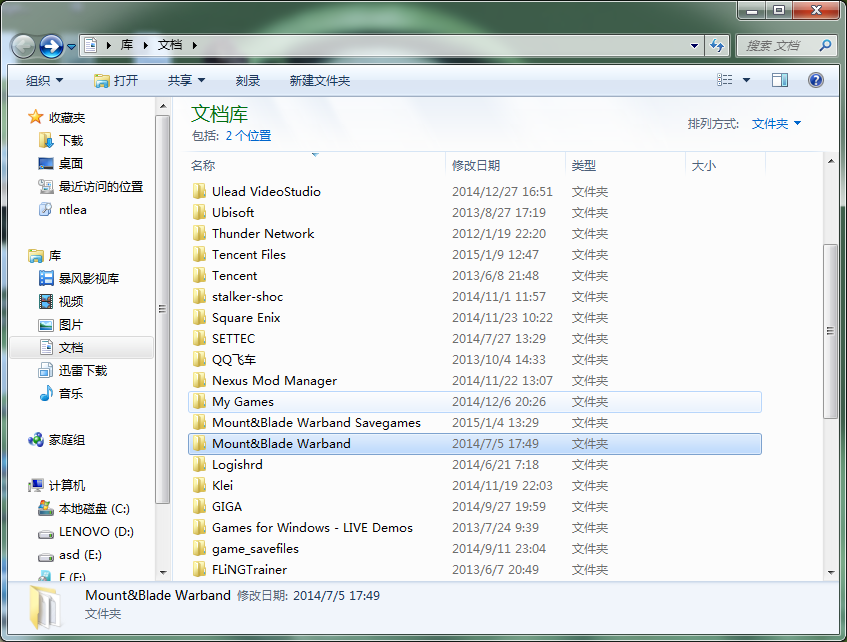The image size is (847, 642).
Task: Sort by the 大小 column header
Action: (725, 165)
